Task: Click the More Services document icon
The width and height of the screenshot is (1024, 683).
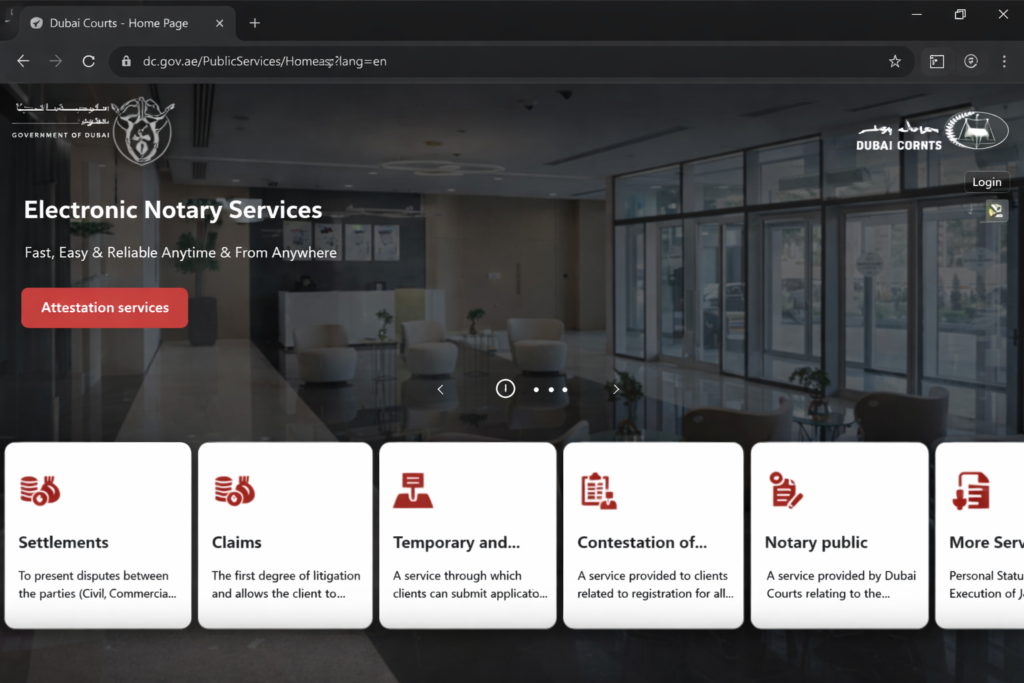Action: 971,490
